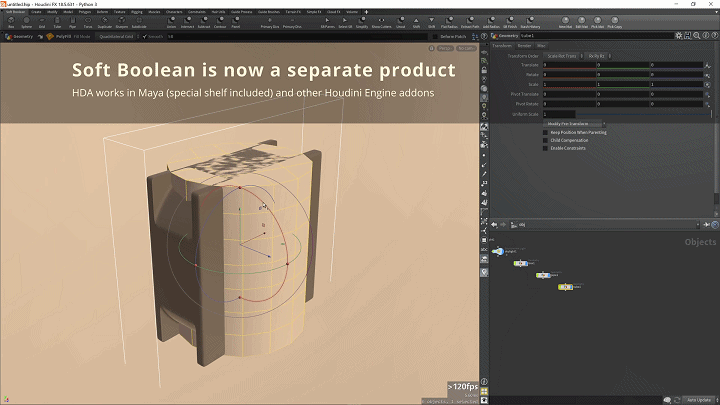Click the Shift up arrow tool
This screenshot has height=405, width=720.
click(x=416, y=21)
